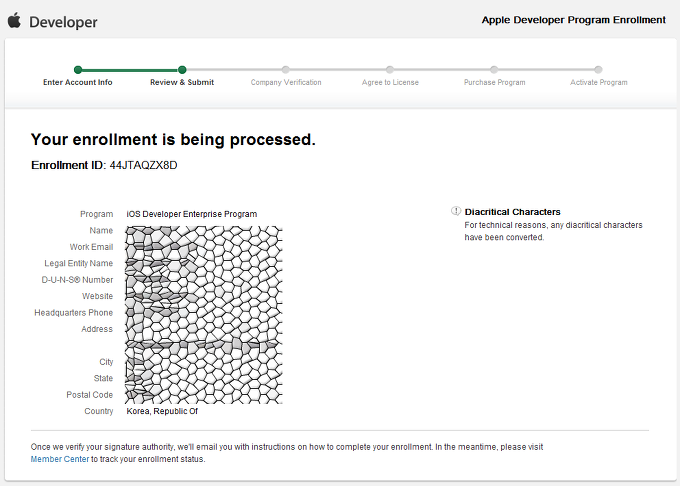Image resolution: width=680 pixels, height=486 pixels.
Task: Click the Purchase Program progress dot
Action: [494, 69]
